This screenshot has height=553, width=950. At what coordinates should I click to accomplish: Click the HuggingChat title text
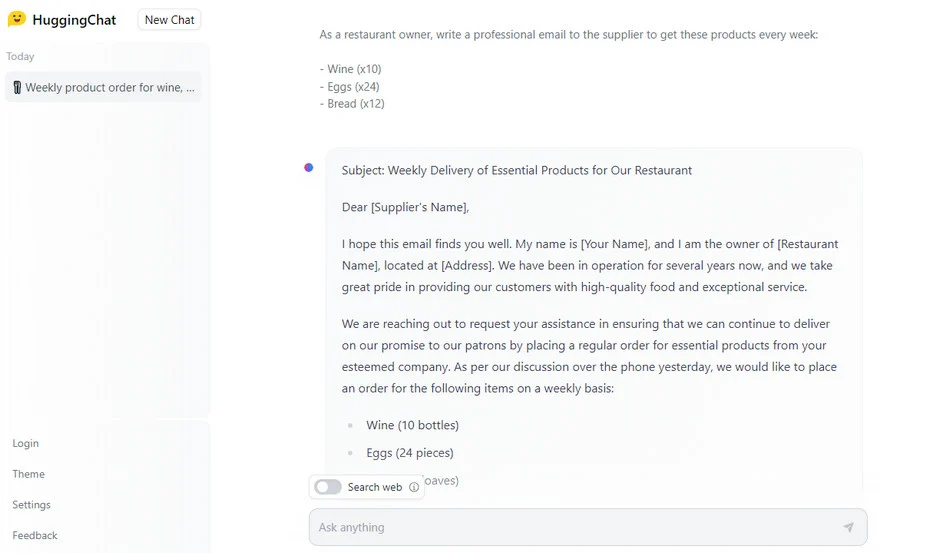(74, 20)
